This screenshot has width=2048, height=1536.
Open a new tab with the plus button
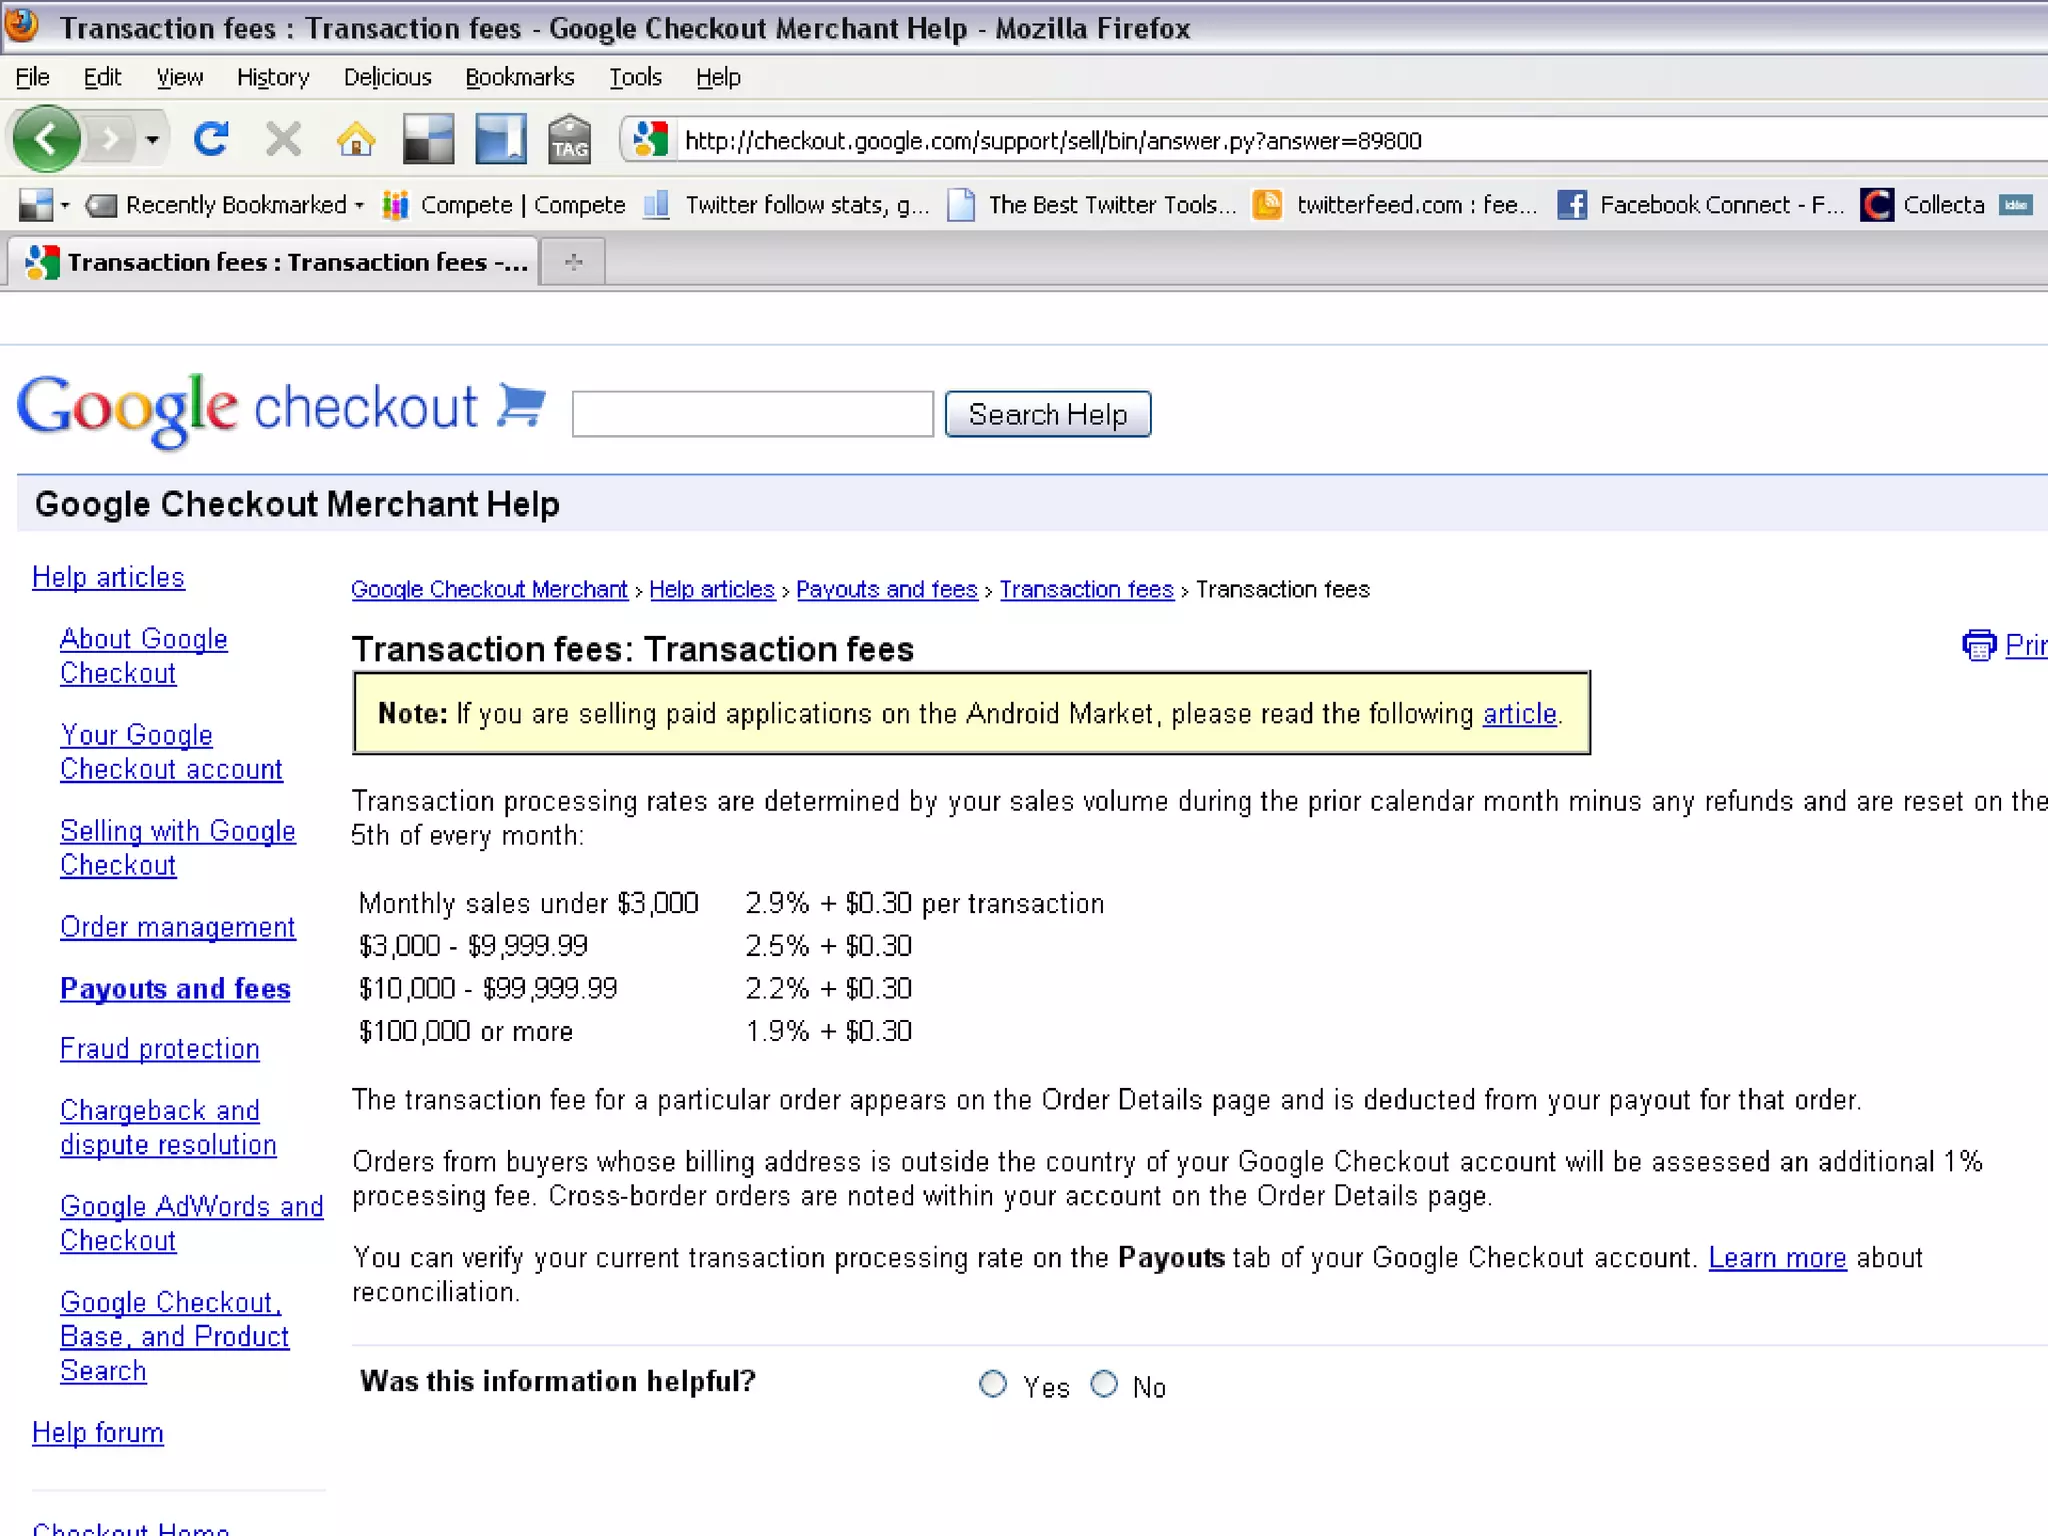(573, 262)
